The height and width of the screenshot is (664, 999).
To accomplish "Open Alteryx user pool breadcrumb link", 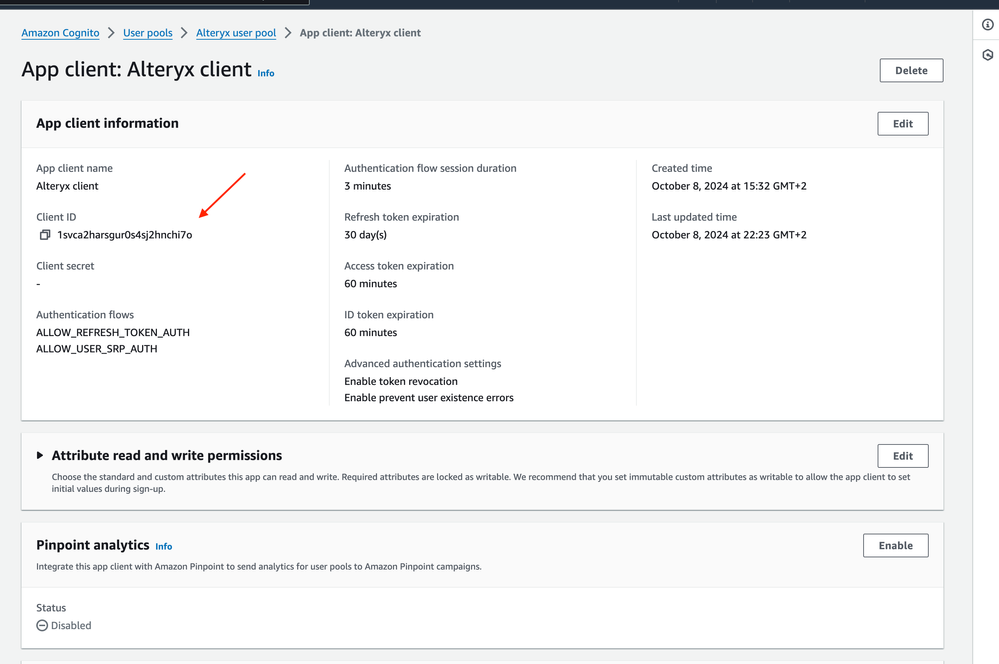I will 236,33.
